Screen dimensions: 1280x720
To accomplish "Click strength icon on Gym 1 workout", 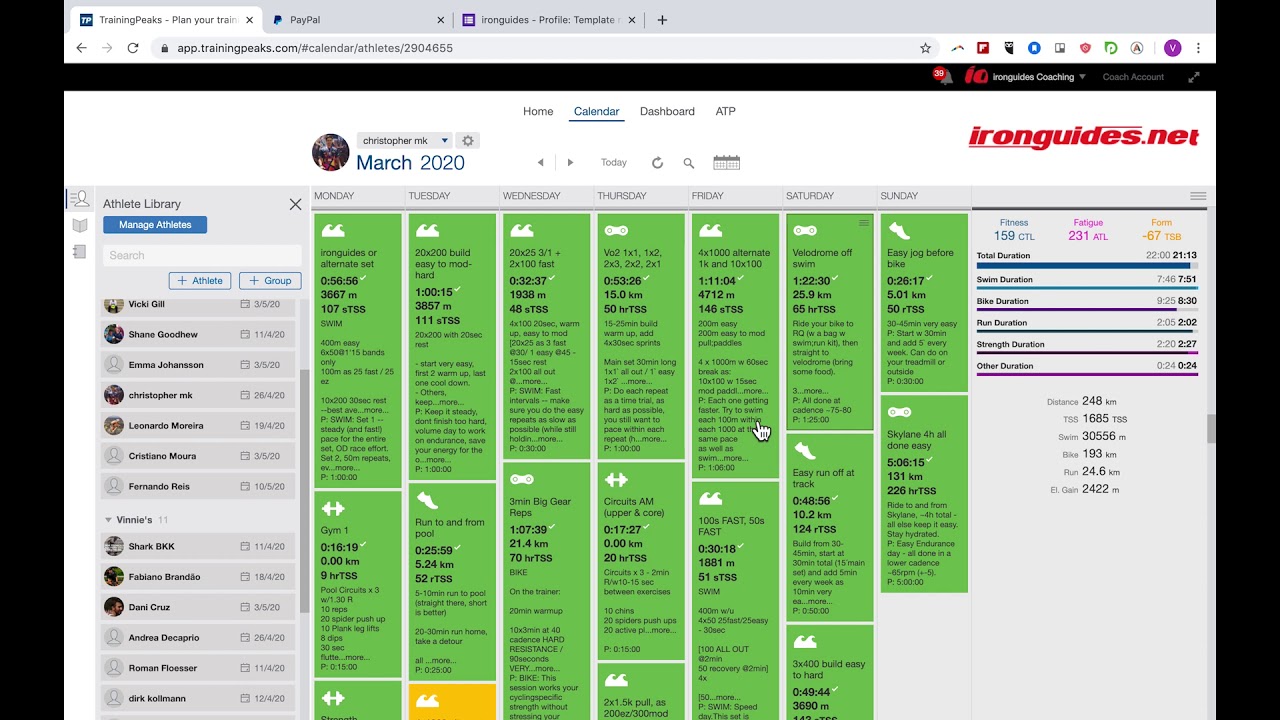I will (332, 508).
